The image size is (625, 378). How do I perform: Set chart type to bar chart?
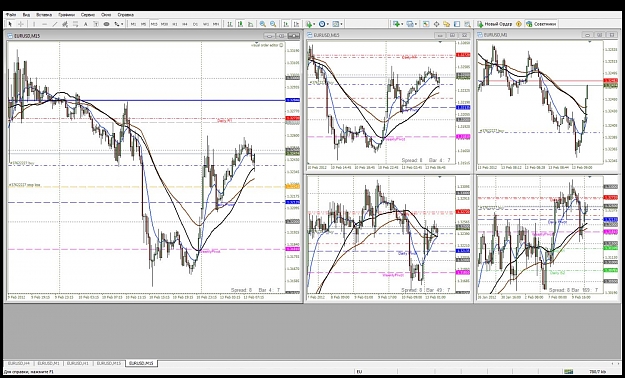[x=230, y=24]
